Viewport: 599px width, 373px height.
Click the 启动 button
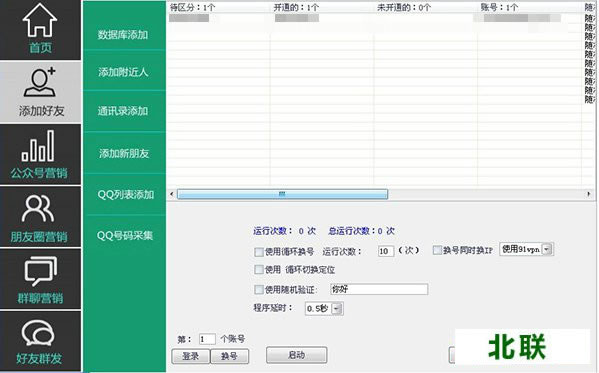pos(296,355)
